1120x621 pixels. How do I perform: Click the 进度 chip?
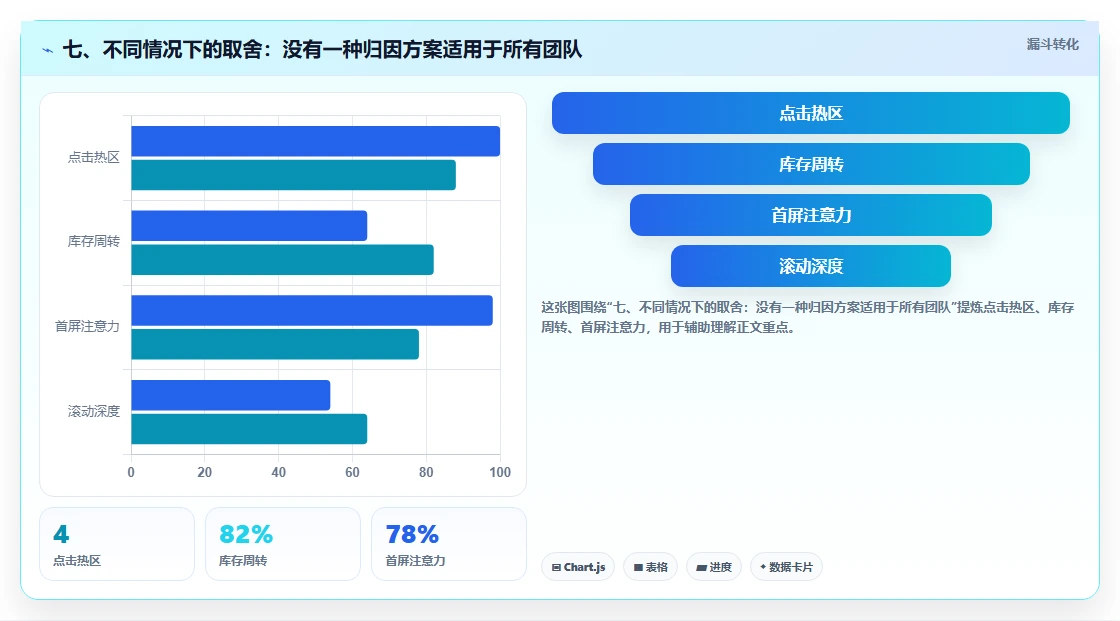714,567
